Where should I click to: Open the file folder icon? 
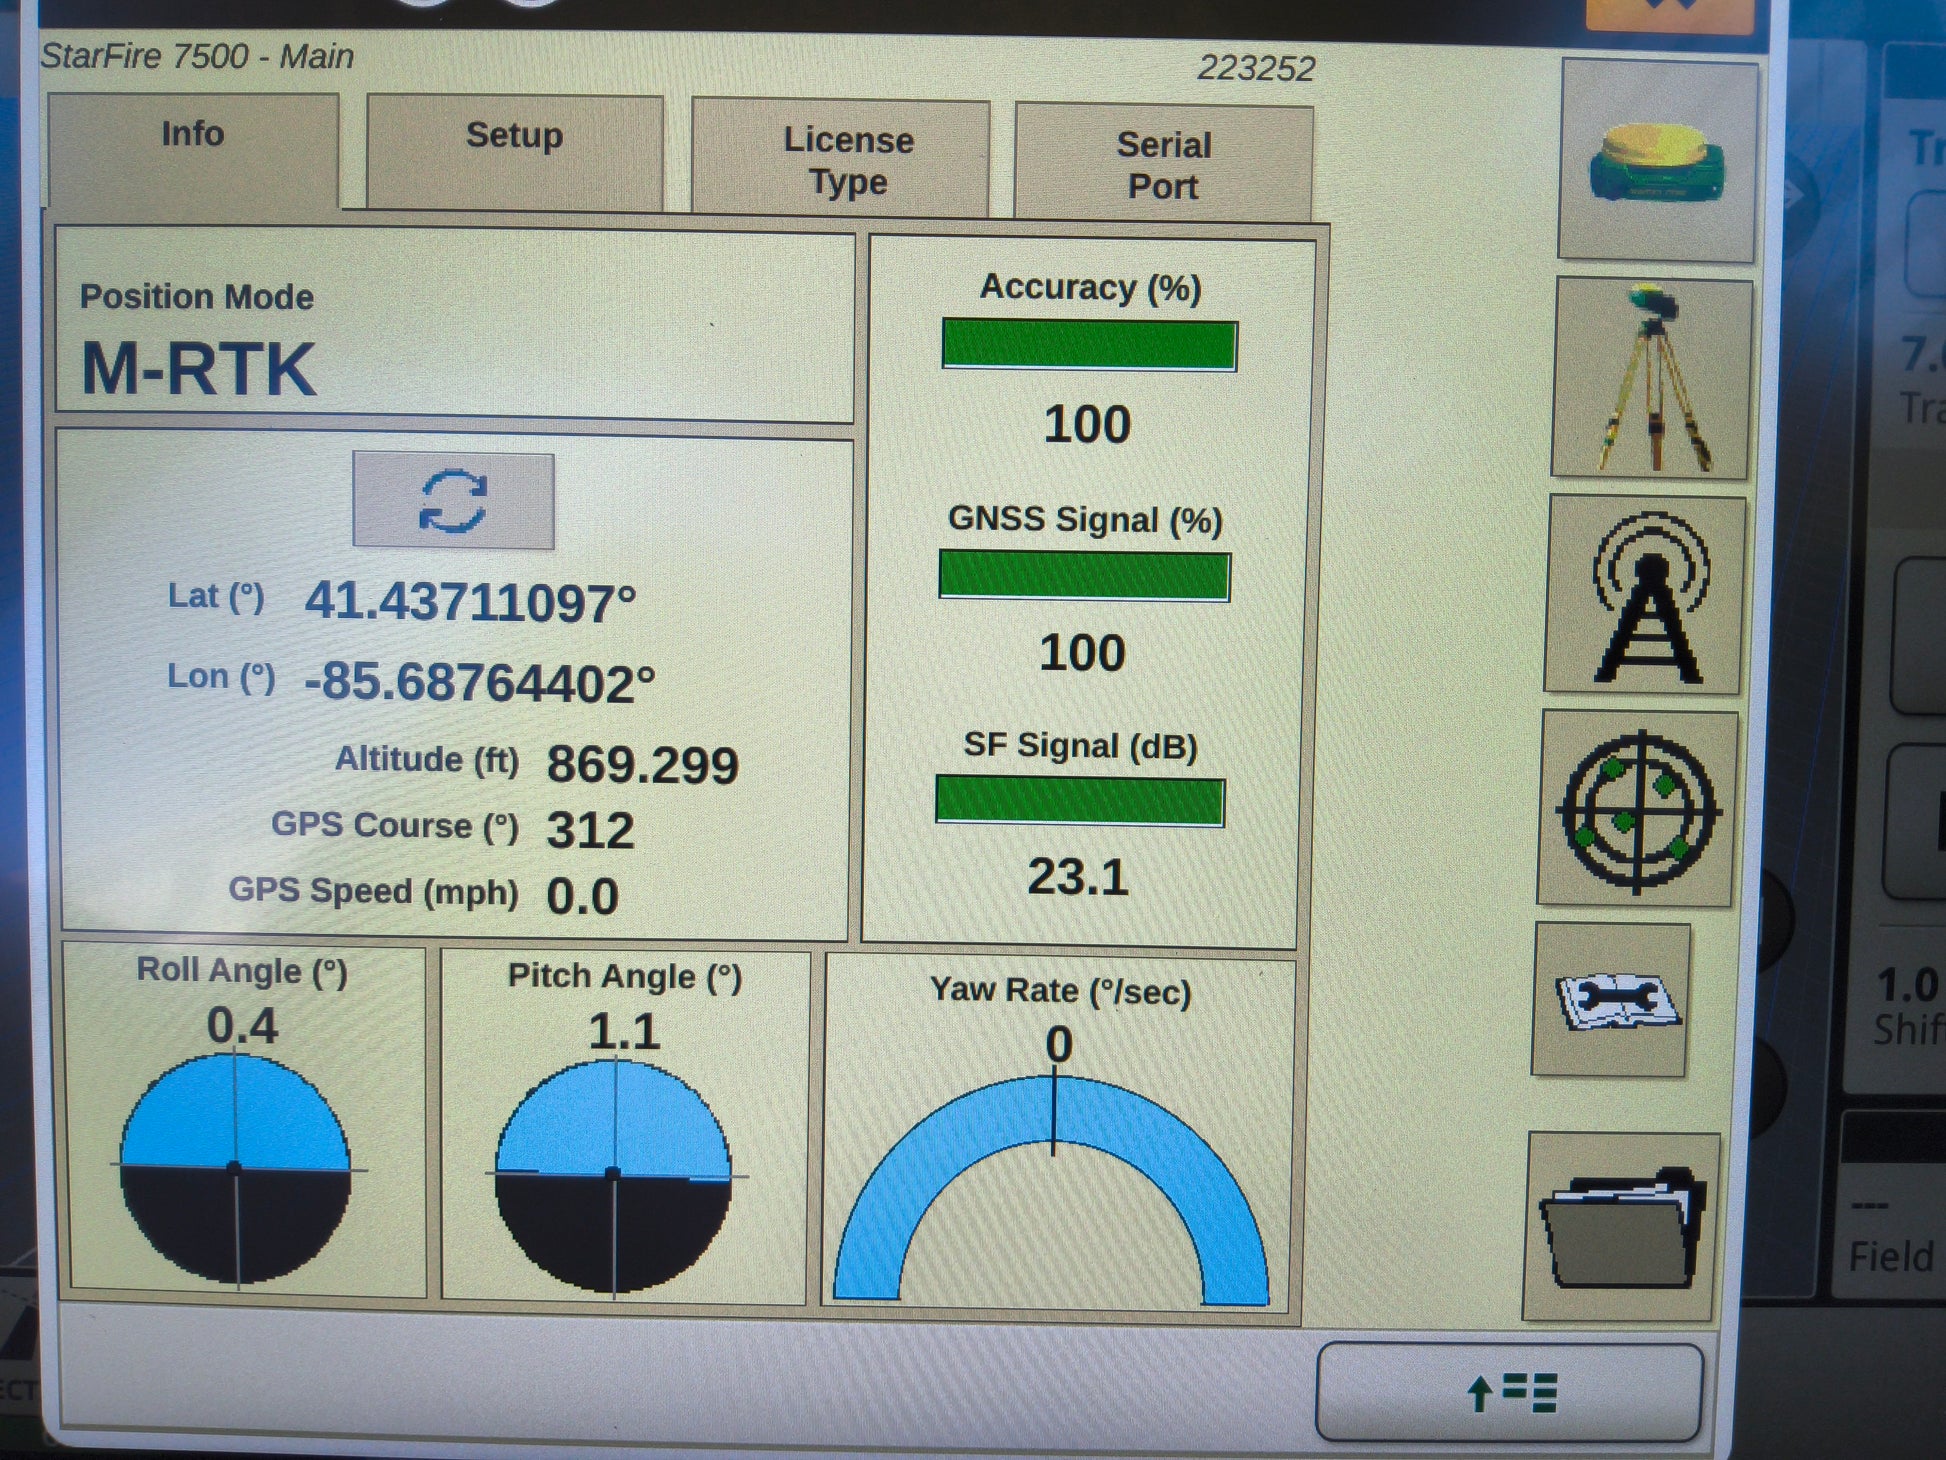coord(1621,1226)
